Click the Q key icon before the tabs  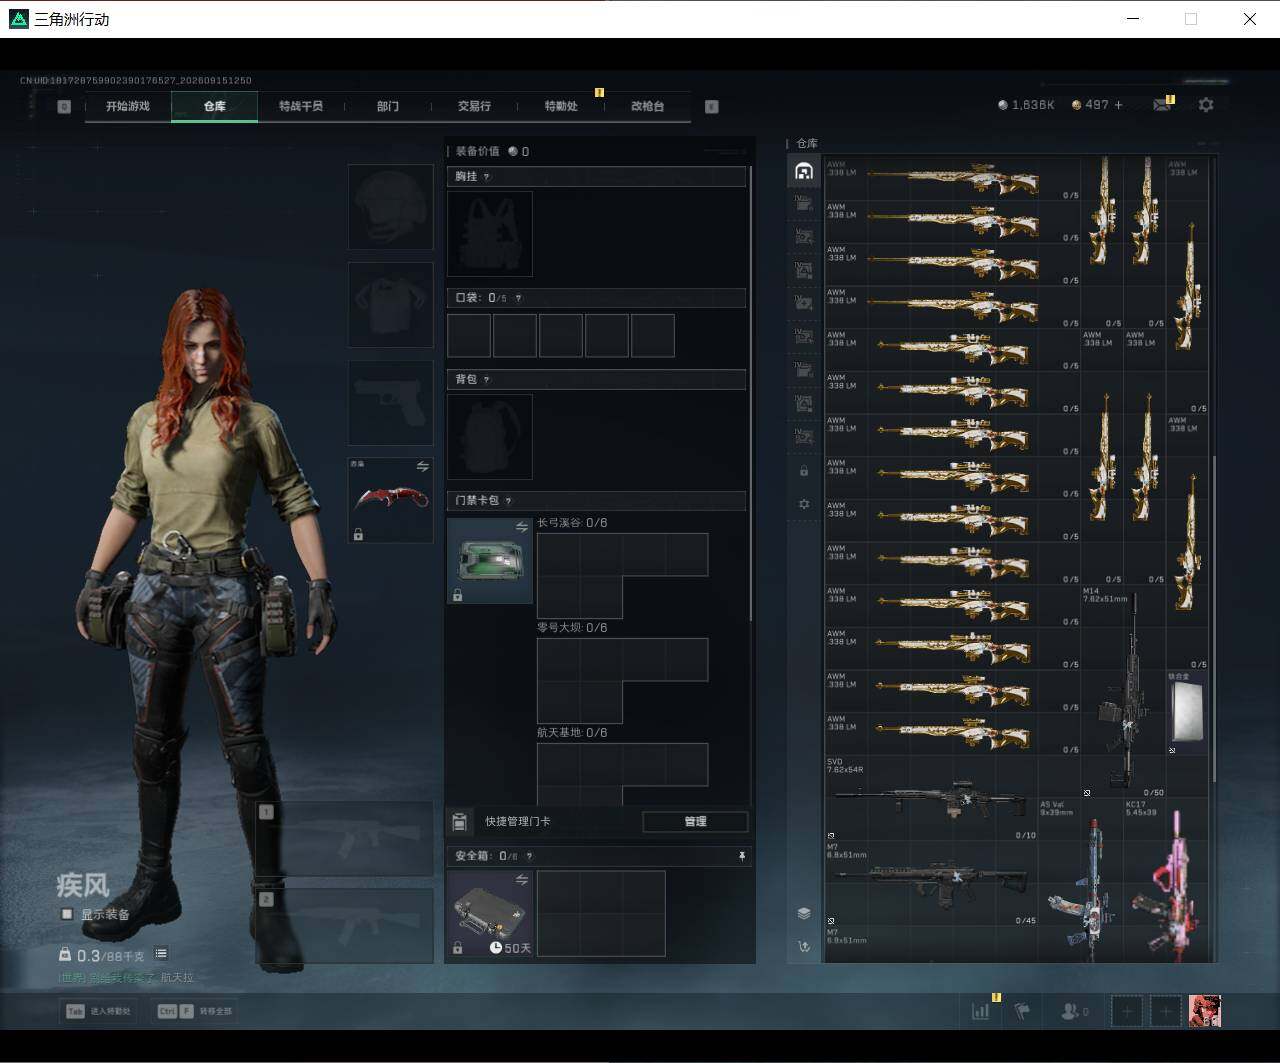click(x=64, y=106)
